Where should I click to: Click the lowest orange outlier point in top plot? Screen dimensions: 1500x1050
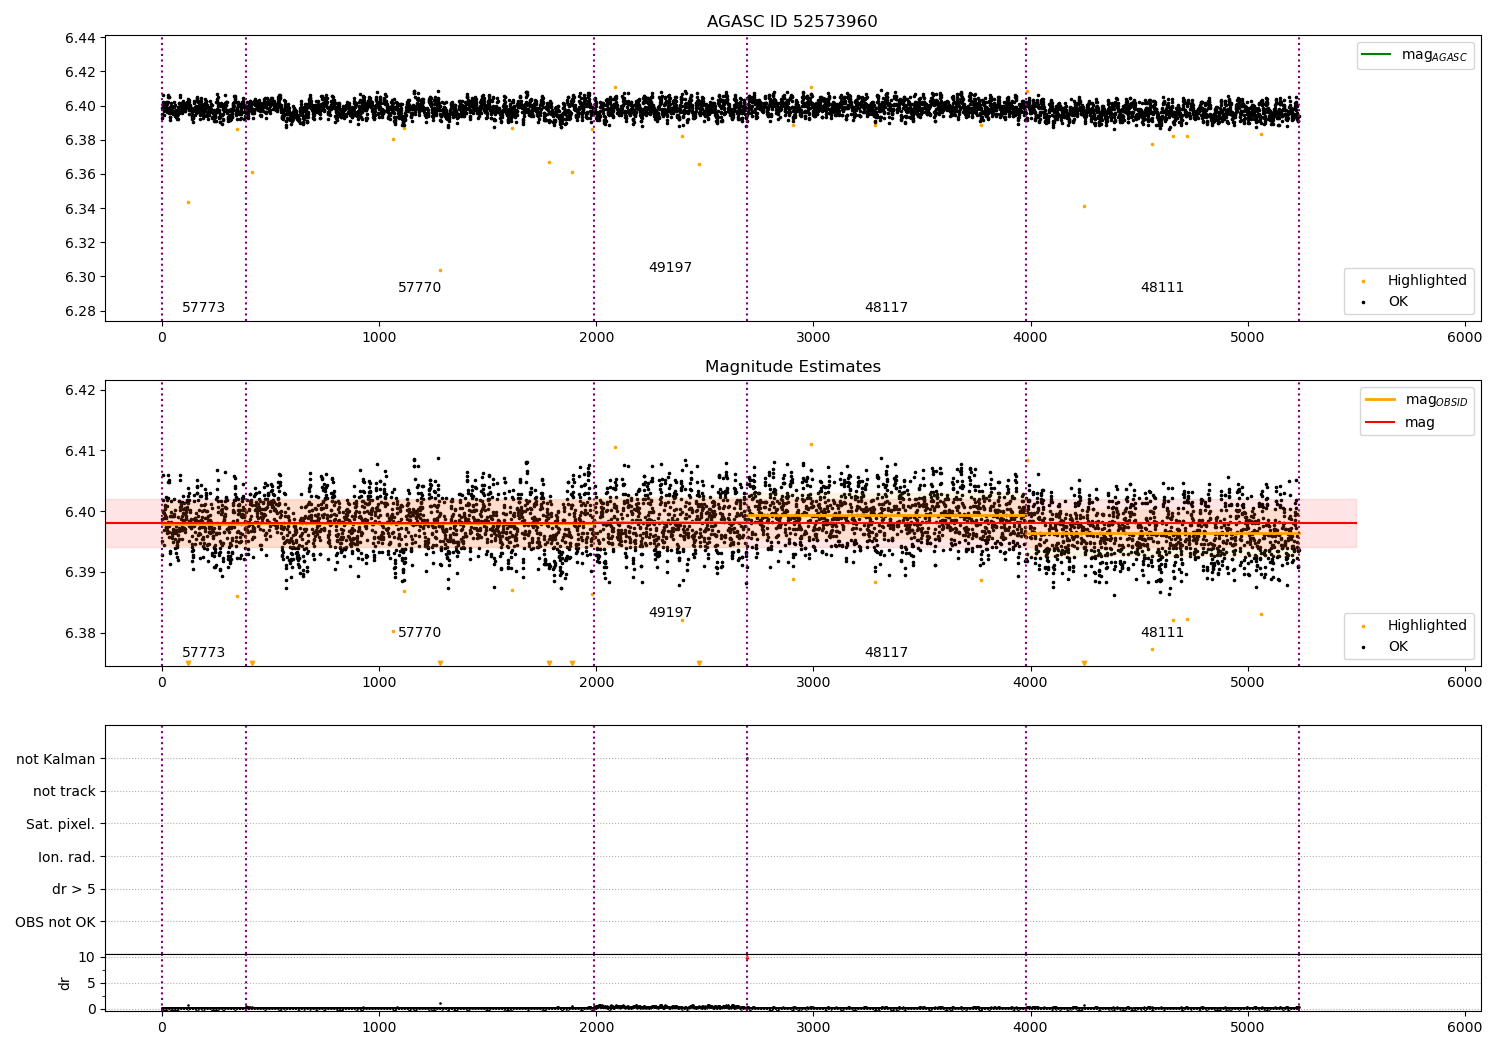[x=440, y=270]
